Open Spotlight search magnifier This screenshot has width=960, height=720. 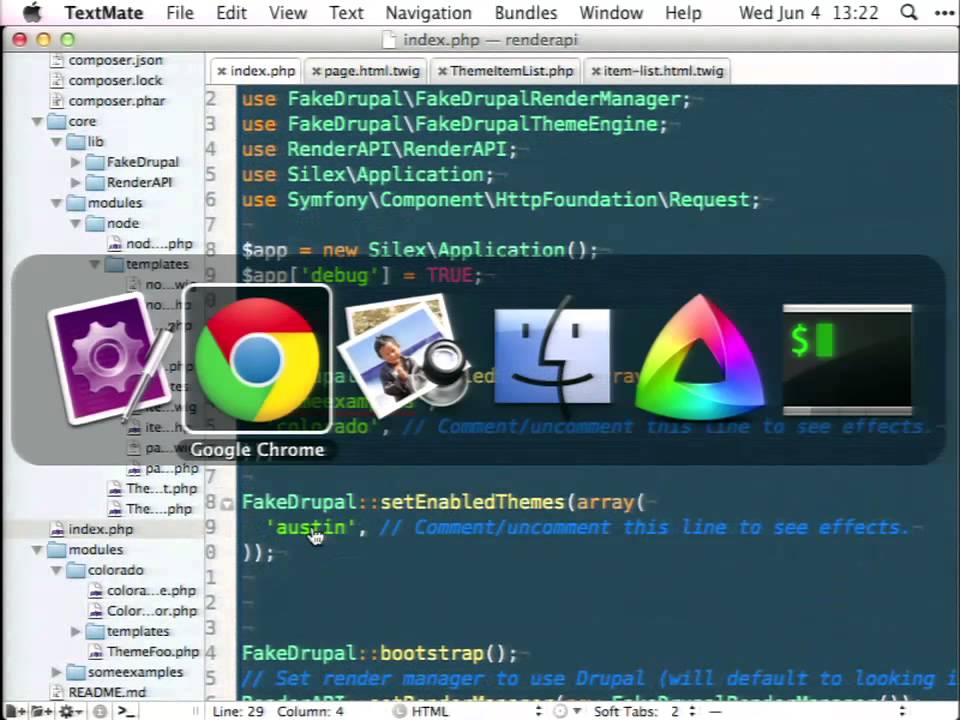click(x=909, y=12)
